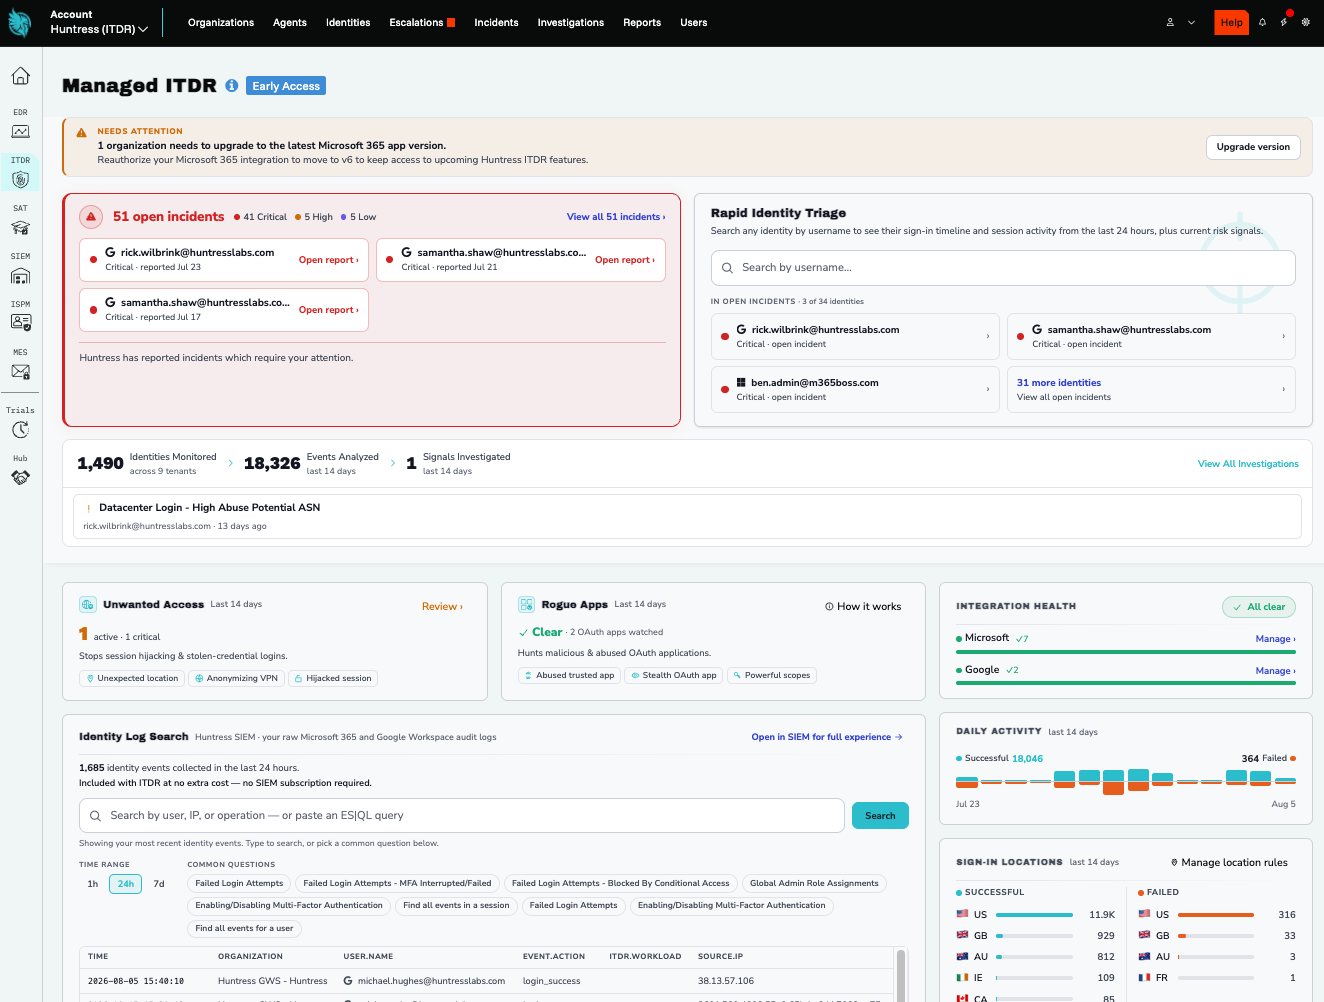
Task: Focus the ES|QL query search field
Action: tap(462, 816)
